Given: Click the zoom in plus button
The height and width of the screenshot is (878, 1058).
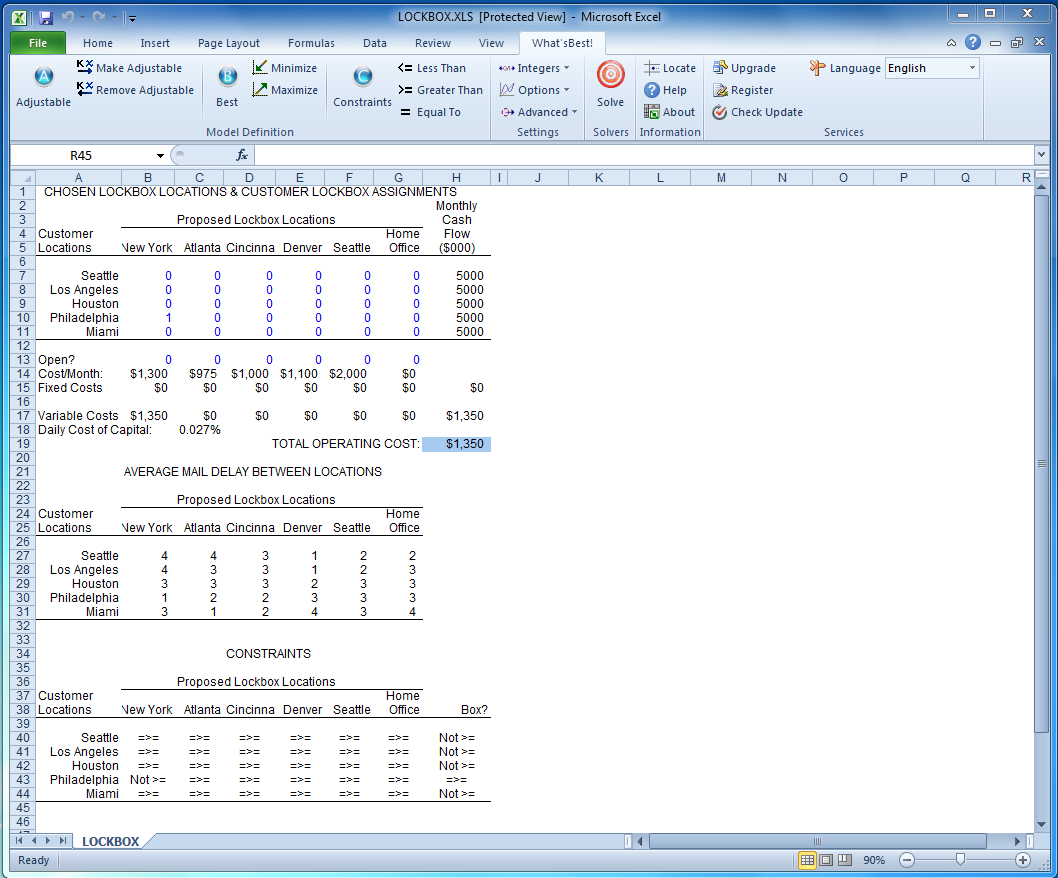Looking at the screenshot, I should tap(1023, 860).
